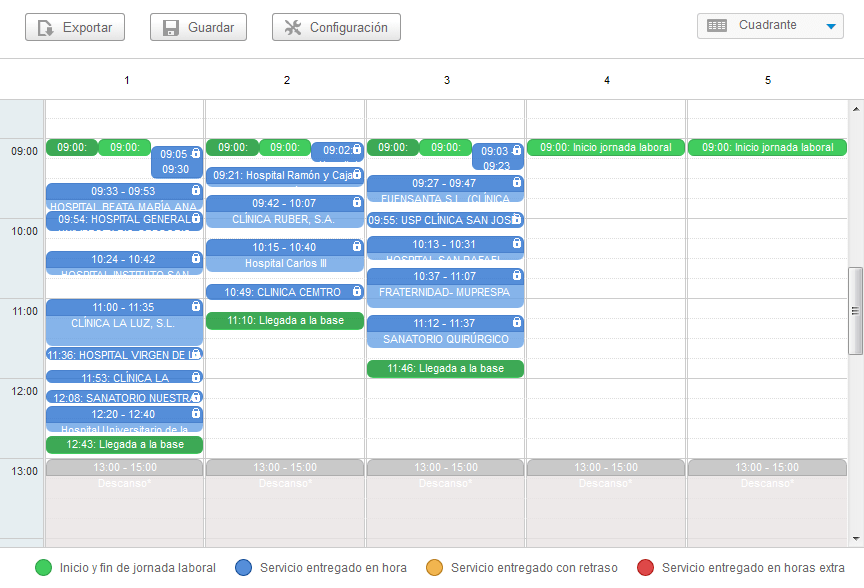Select FRATERNIDAD- MUPRESPA appointment
The image size is (864, 588).
tap(445, 288)
